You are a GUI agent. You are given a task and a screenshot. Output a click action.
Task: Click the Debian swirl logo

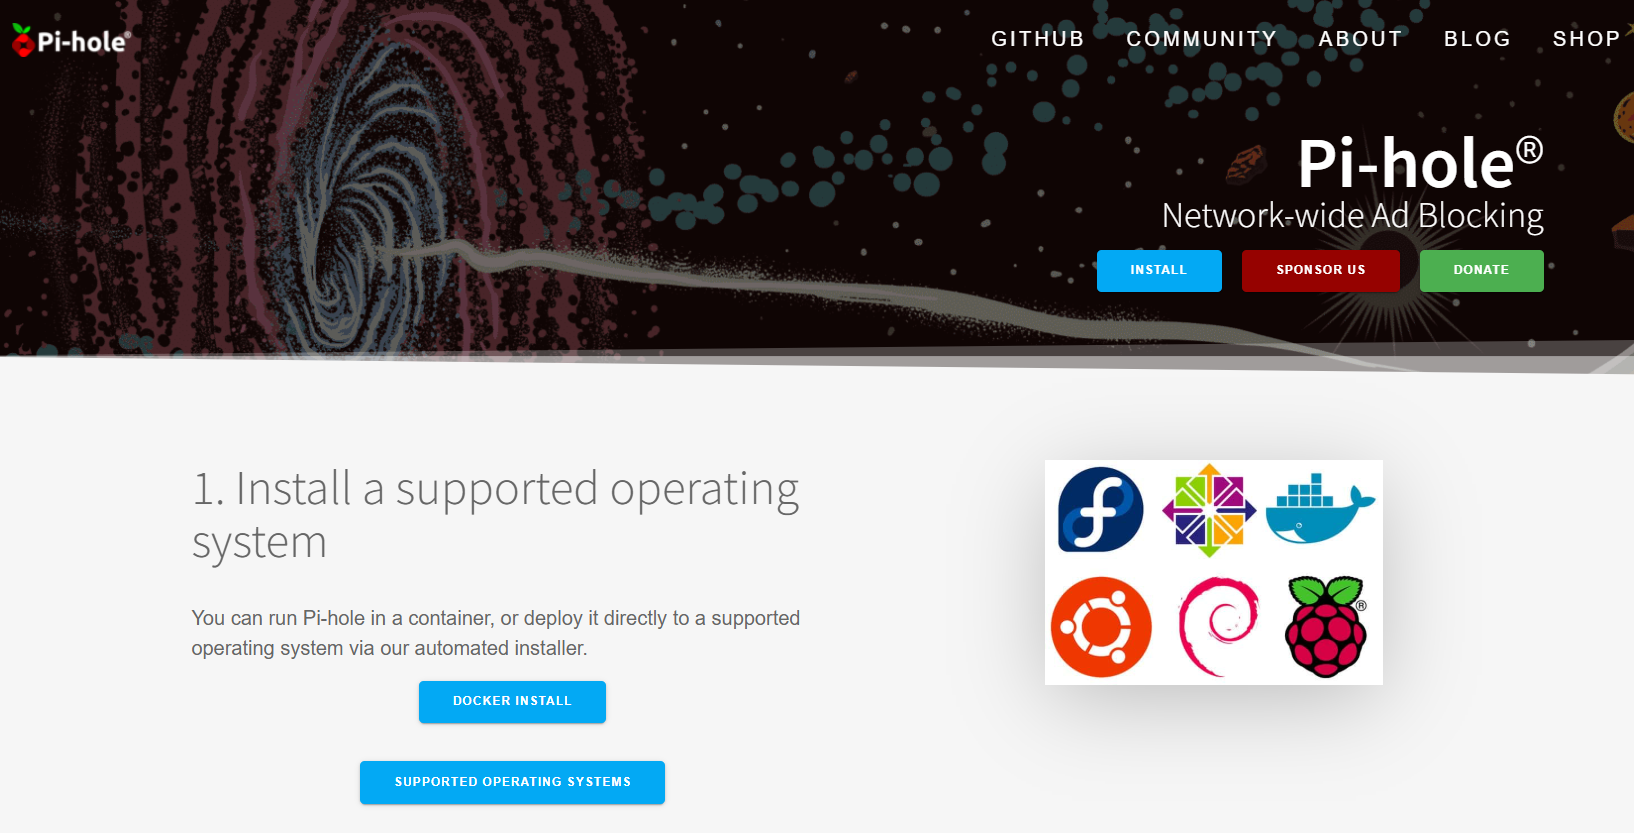tap(1218, 626)
